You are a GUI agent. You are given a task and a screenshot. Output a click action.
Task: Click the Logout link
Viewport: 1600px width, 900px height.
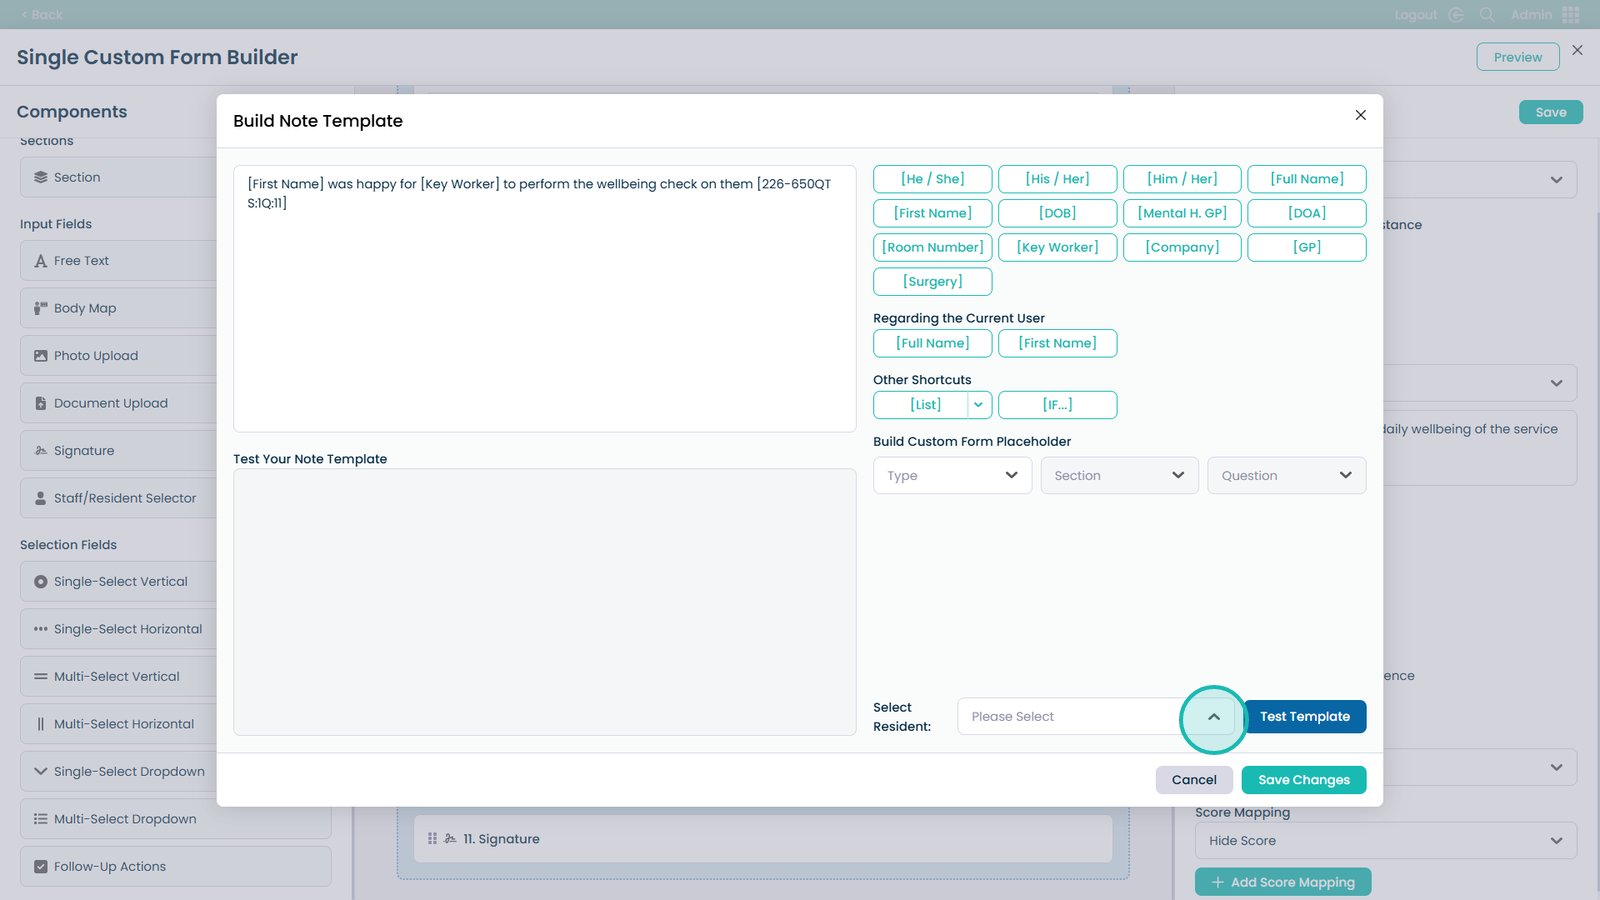[x=1416, y=15]
